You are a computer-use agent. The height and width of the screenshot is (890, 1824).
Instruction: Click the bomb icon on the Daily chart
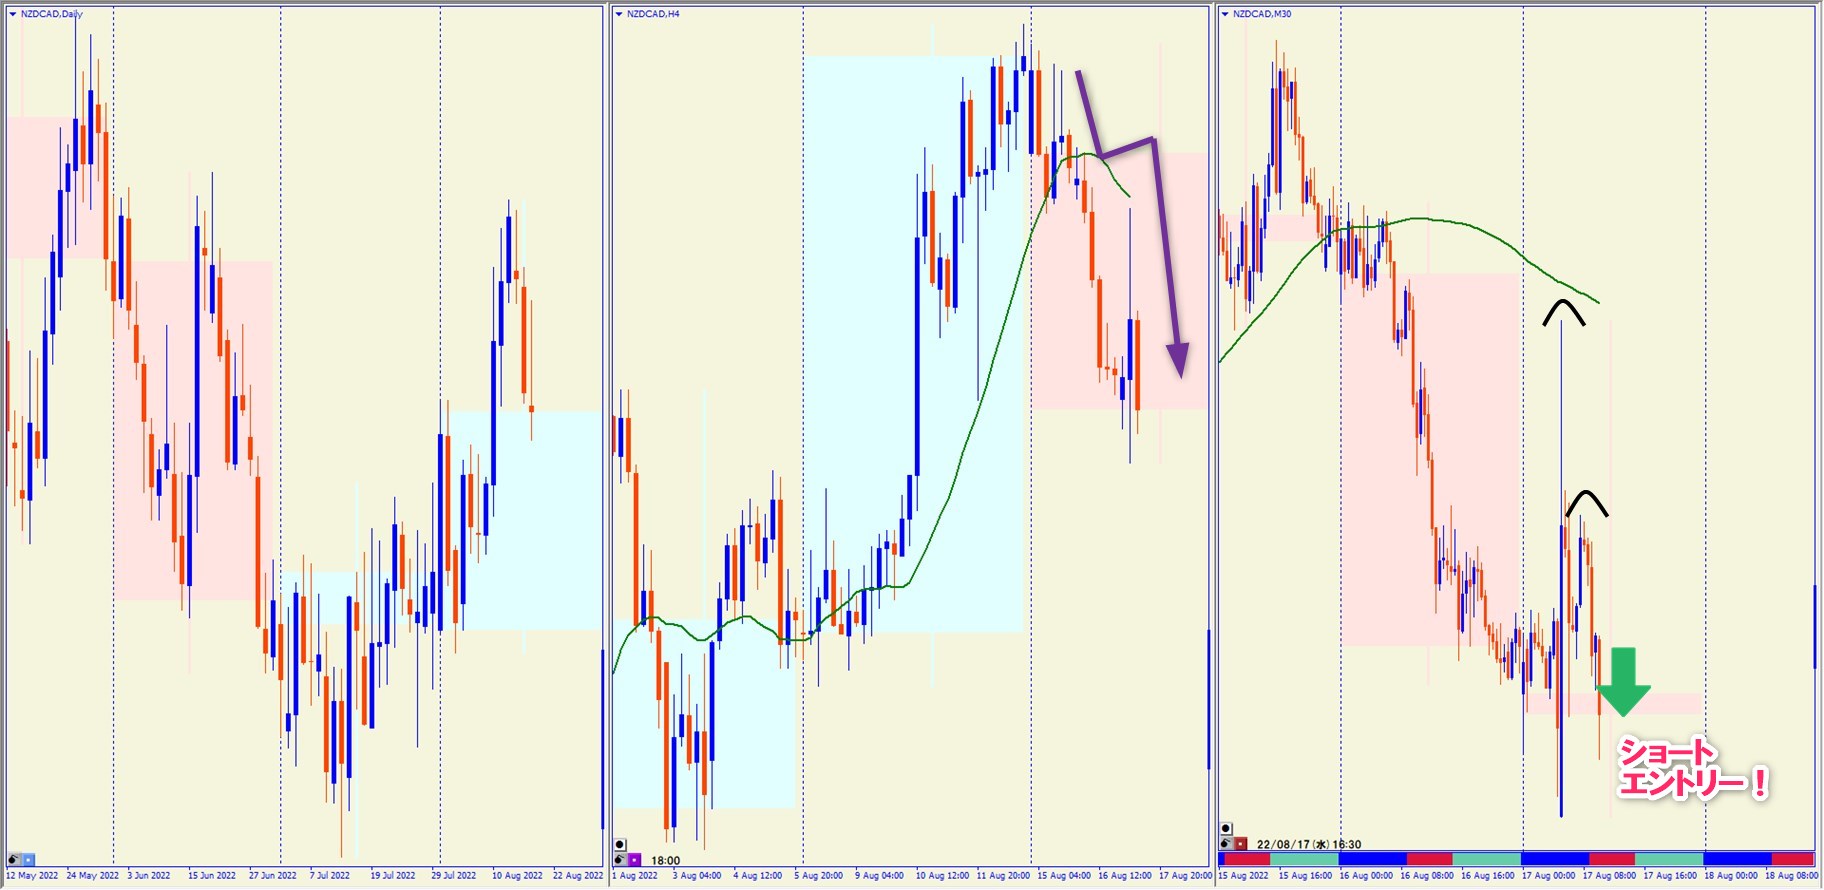click(x=14, y=860)
